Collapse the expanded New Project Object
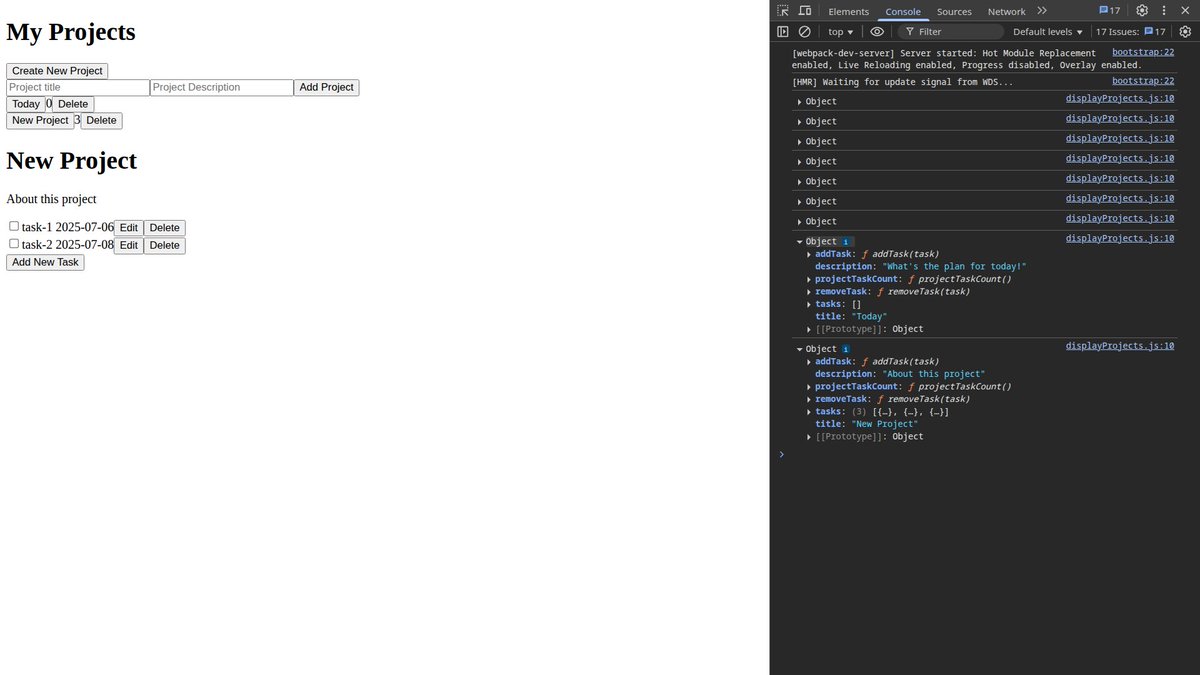 coord(799,349)
